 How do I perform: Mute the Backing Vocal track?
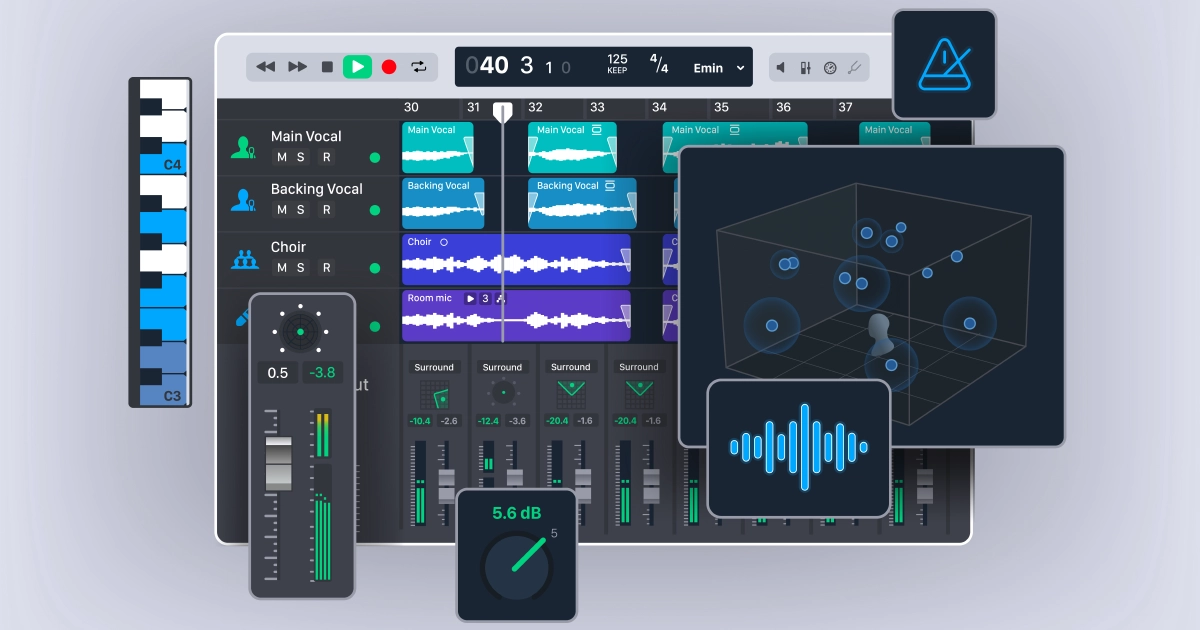tap(281, 209)
